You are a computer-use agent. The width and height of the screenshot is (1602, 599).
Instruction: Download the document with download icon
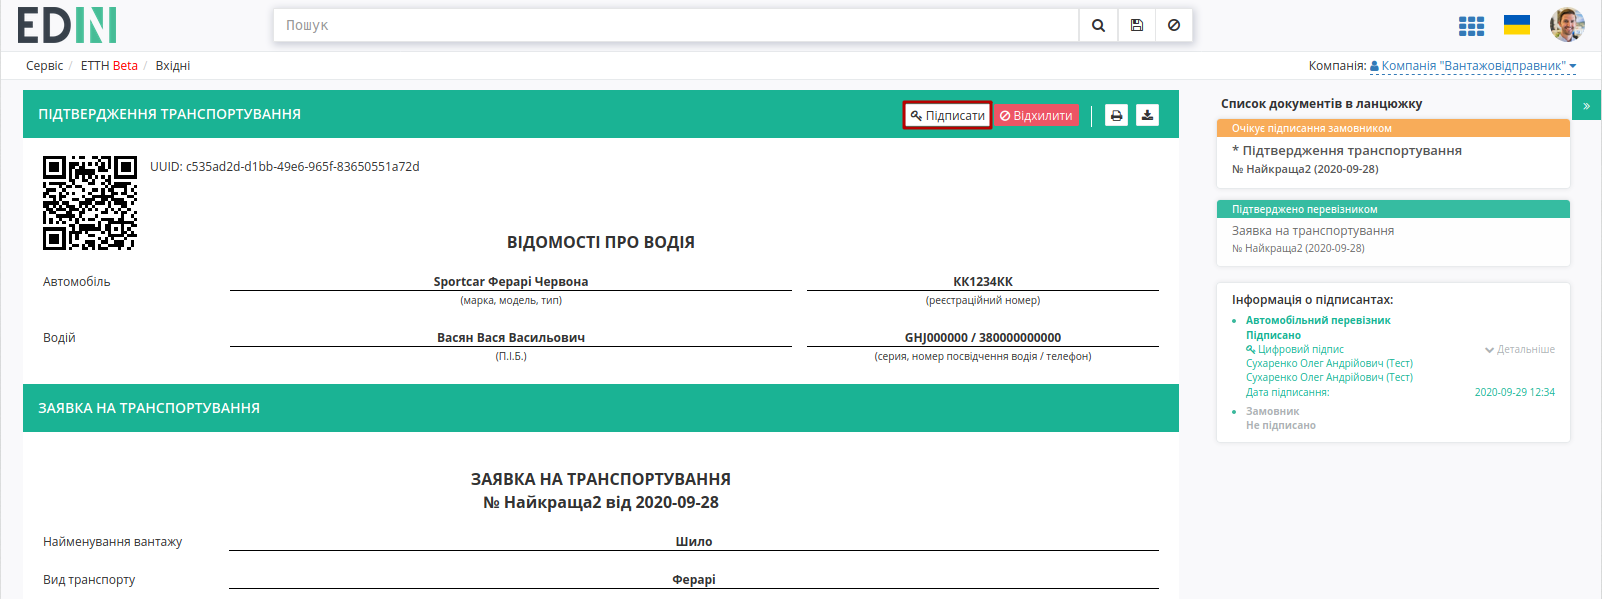click(1147, 115)
